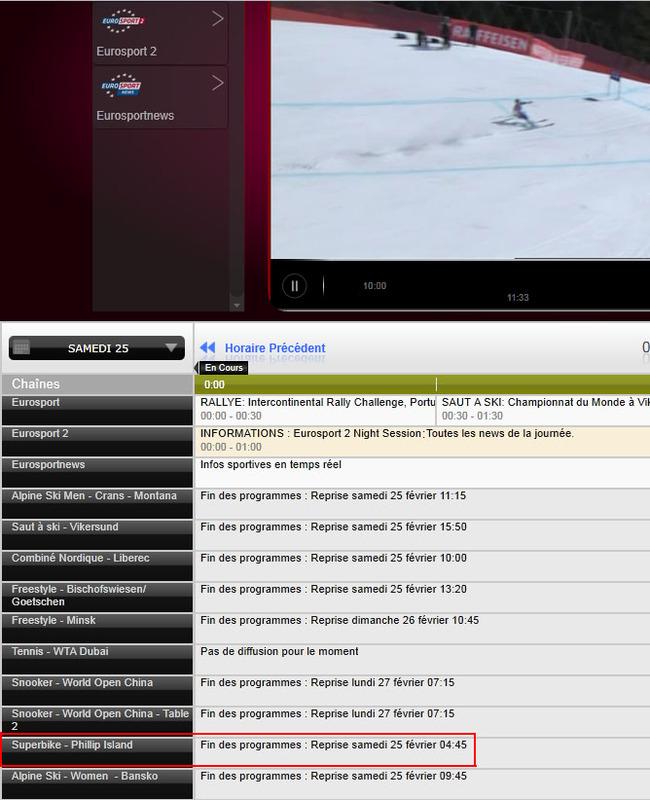650x800 pixels.
Task: Click the Reprise samedi 25 février 10:00 entry
Action: point(333,558)
